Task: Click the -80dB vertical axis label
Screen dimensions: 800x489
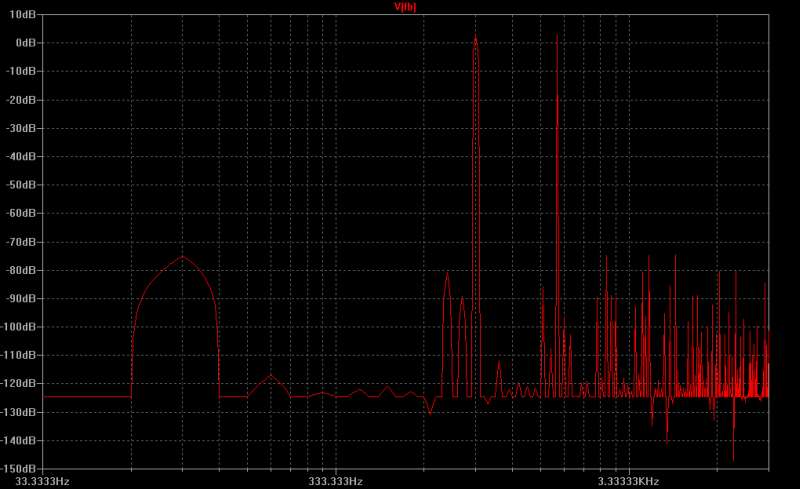Action: coord(21,270)
